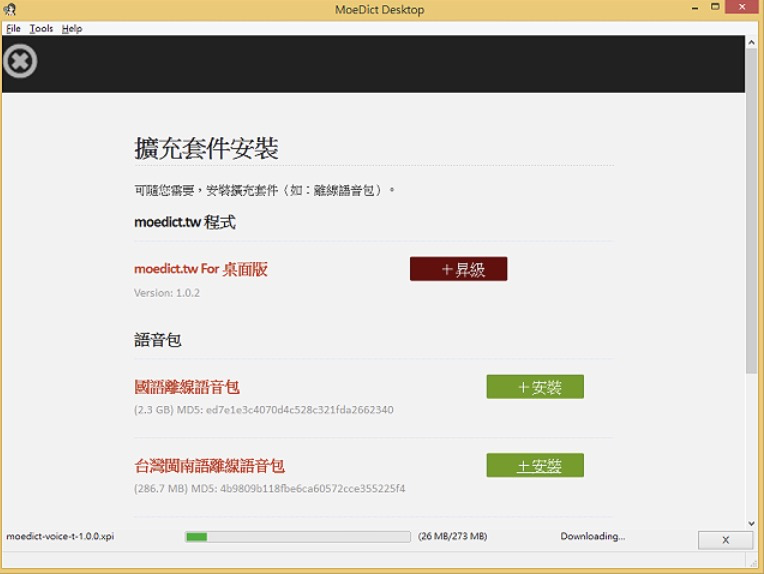Click the circled X close icon in the dark header
Image resolution: width=764 pixels, height=574 pixels.
[x=20, y=61]
